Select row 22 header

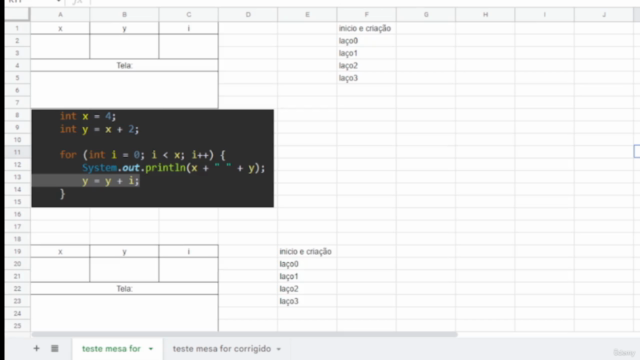click(17, 289)
